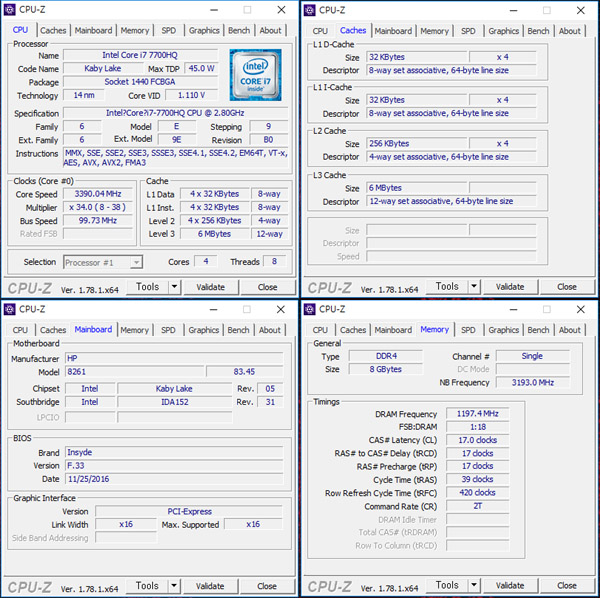Click the Command Rate value 2T
The image size is (600, 598).
point(478,506)
